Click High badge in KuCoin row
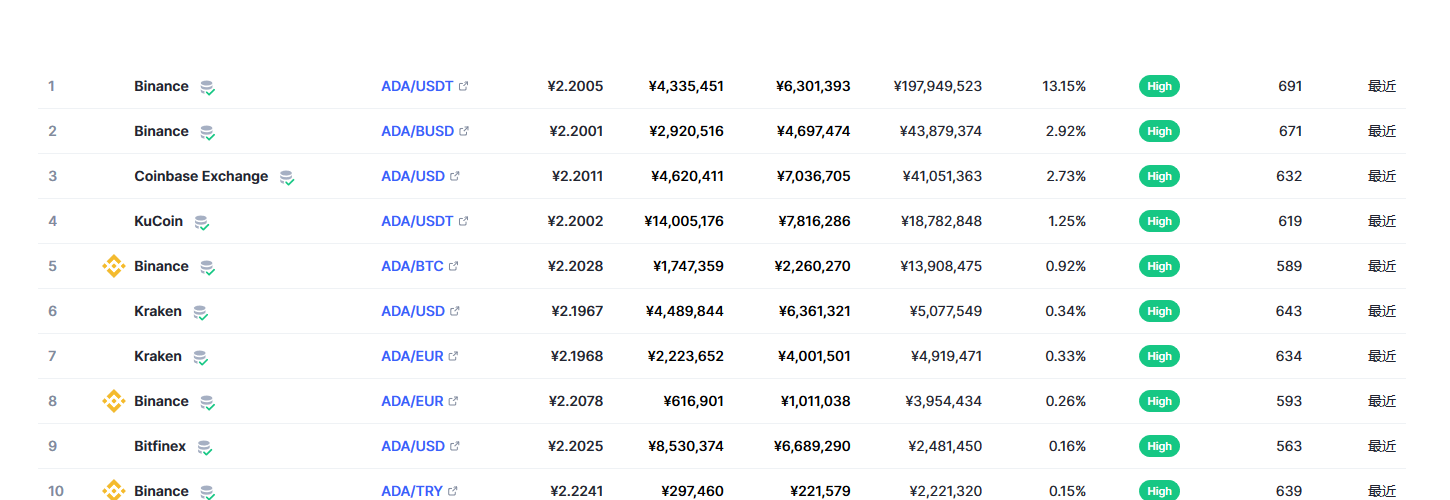The width and height of the screenshot is (1450, 500). click(x=1159, y=221)
